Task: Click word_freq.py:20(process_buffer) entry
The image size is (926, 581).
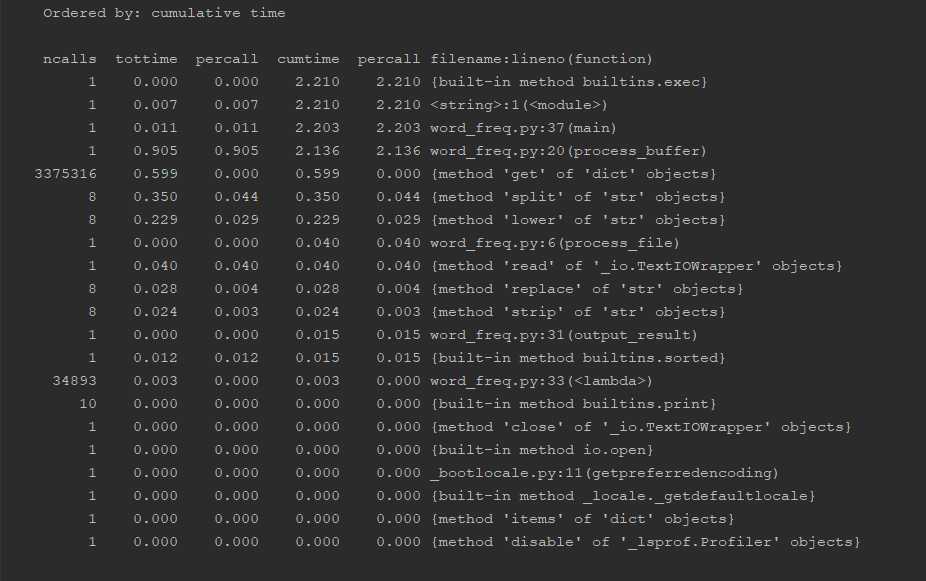Action: (x=568, y=151)
